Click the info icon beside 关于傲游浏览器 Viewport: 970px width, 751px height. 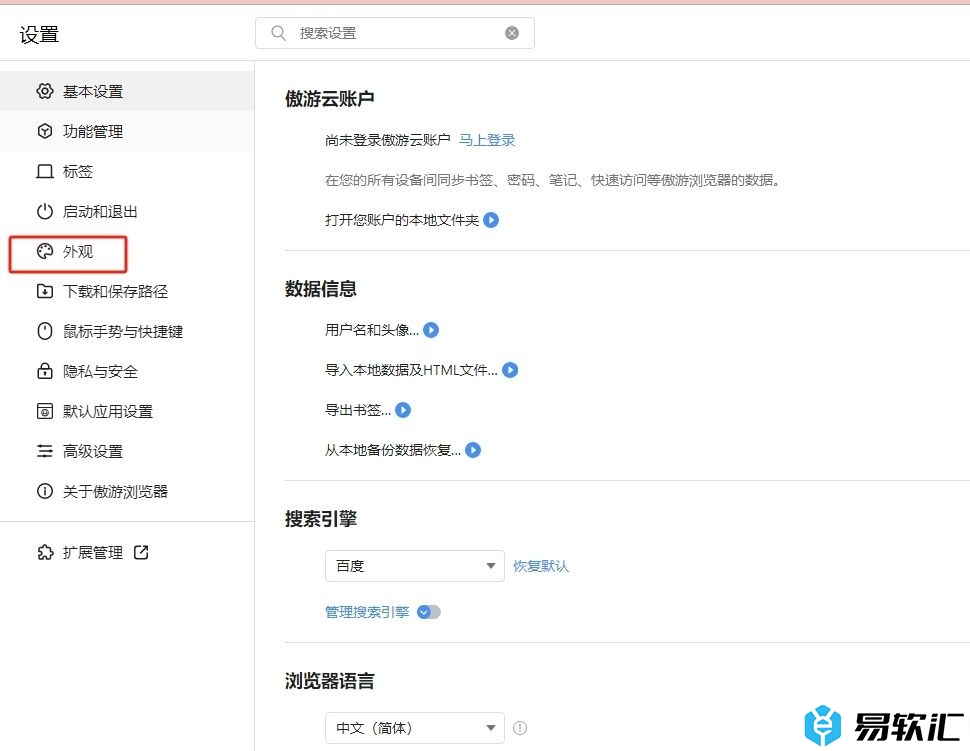pos(45,491)
